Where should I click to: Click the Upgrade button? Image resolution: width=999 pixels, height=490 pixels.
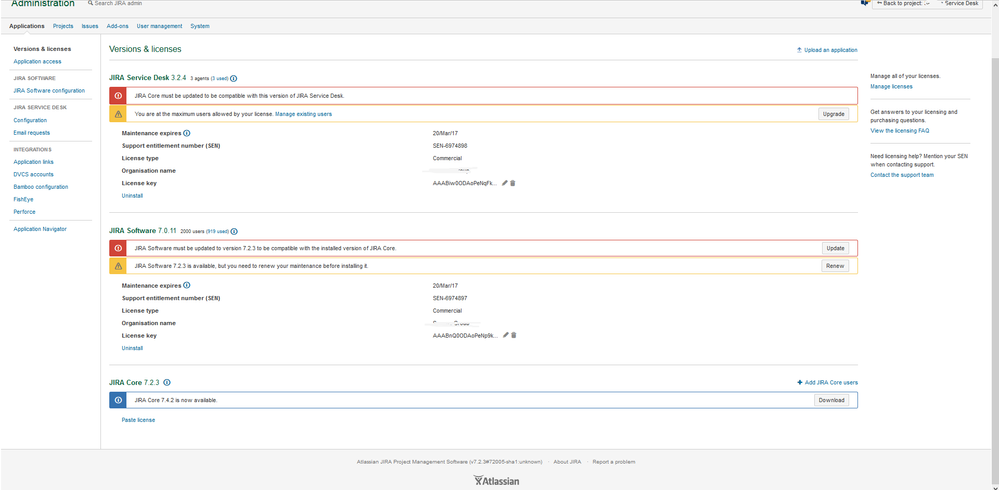click(x=833, y=114)
